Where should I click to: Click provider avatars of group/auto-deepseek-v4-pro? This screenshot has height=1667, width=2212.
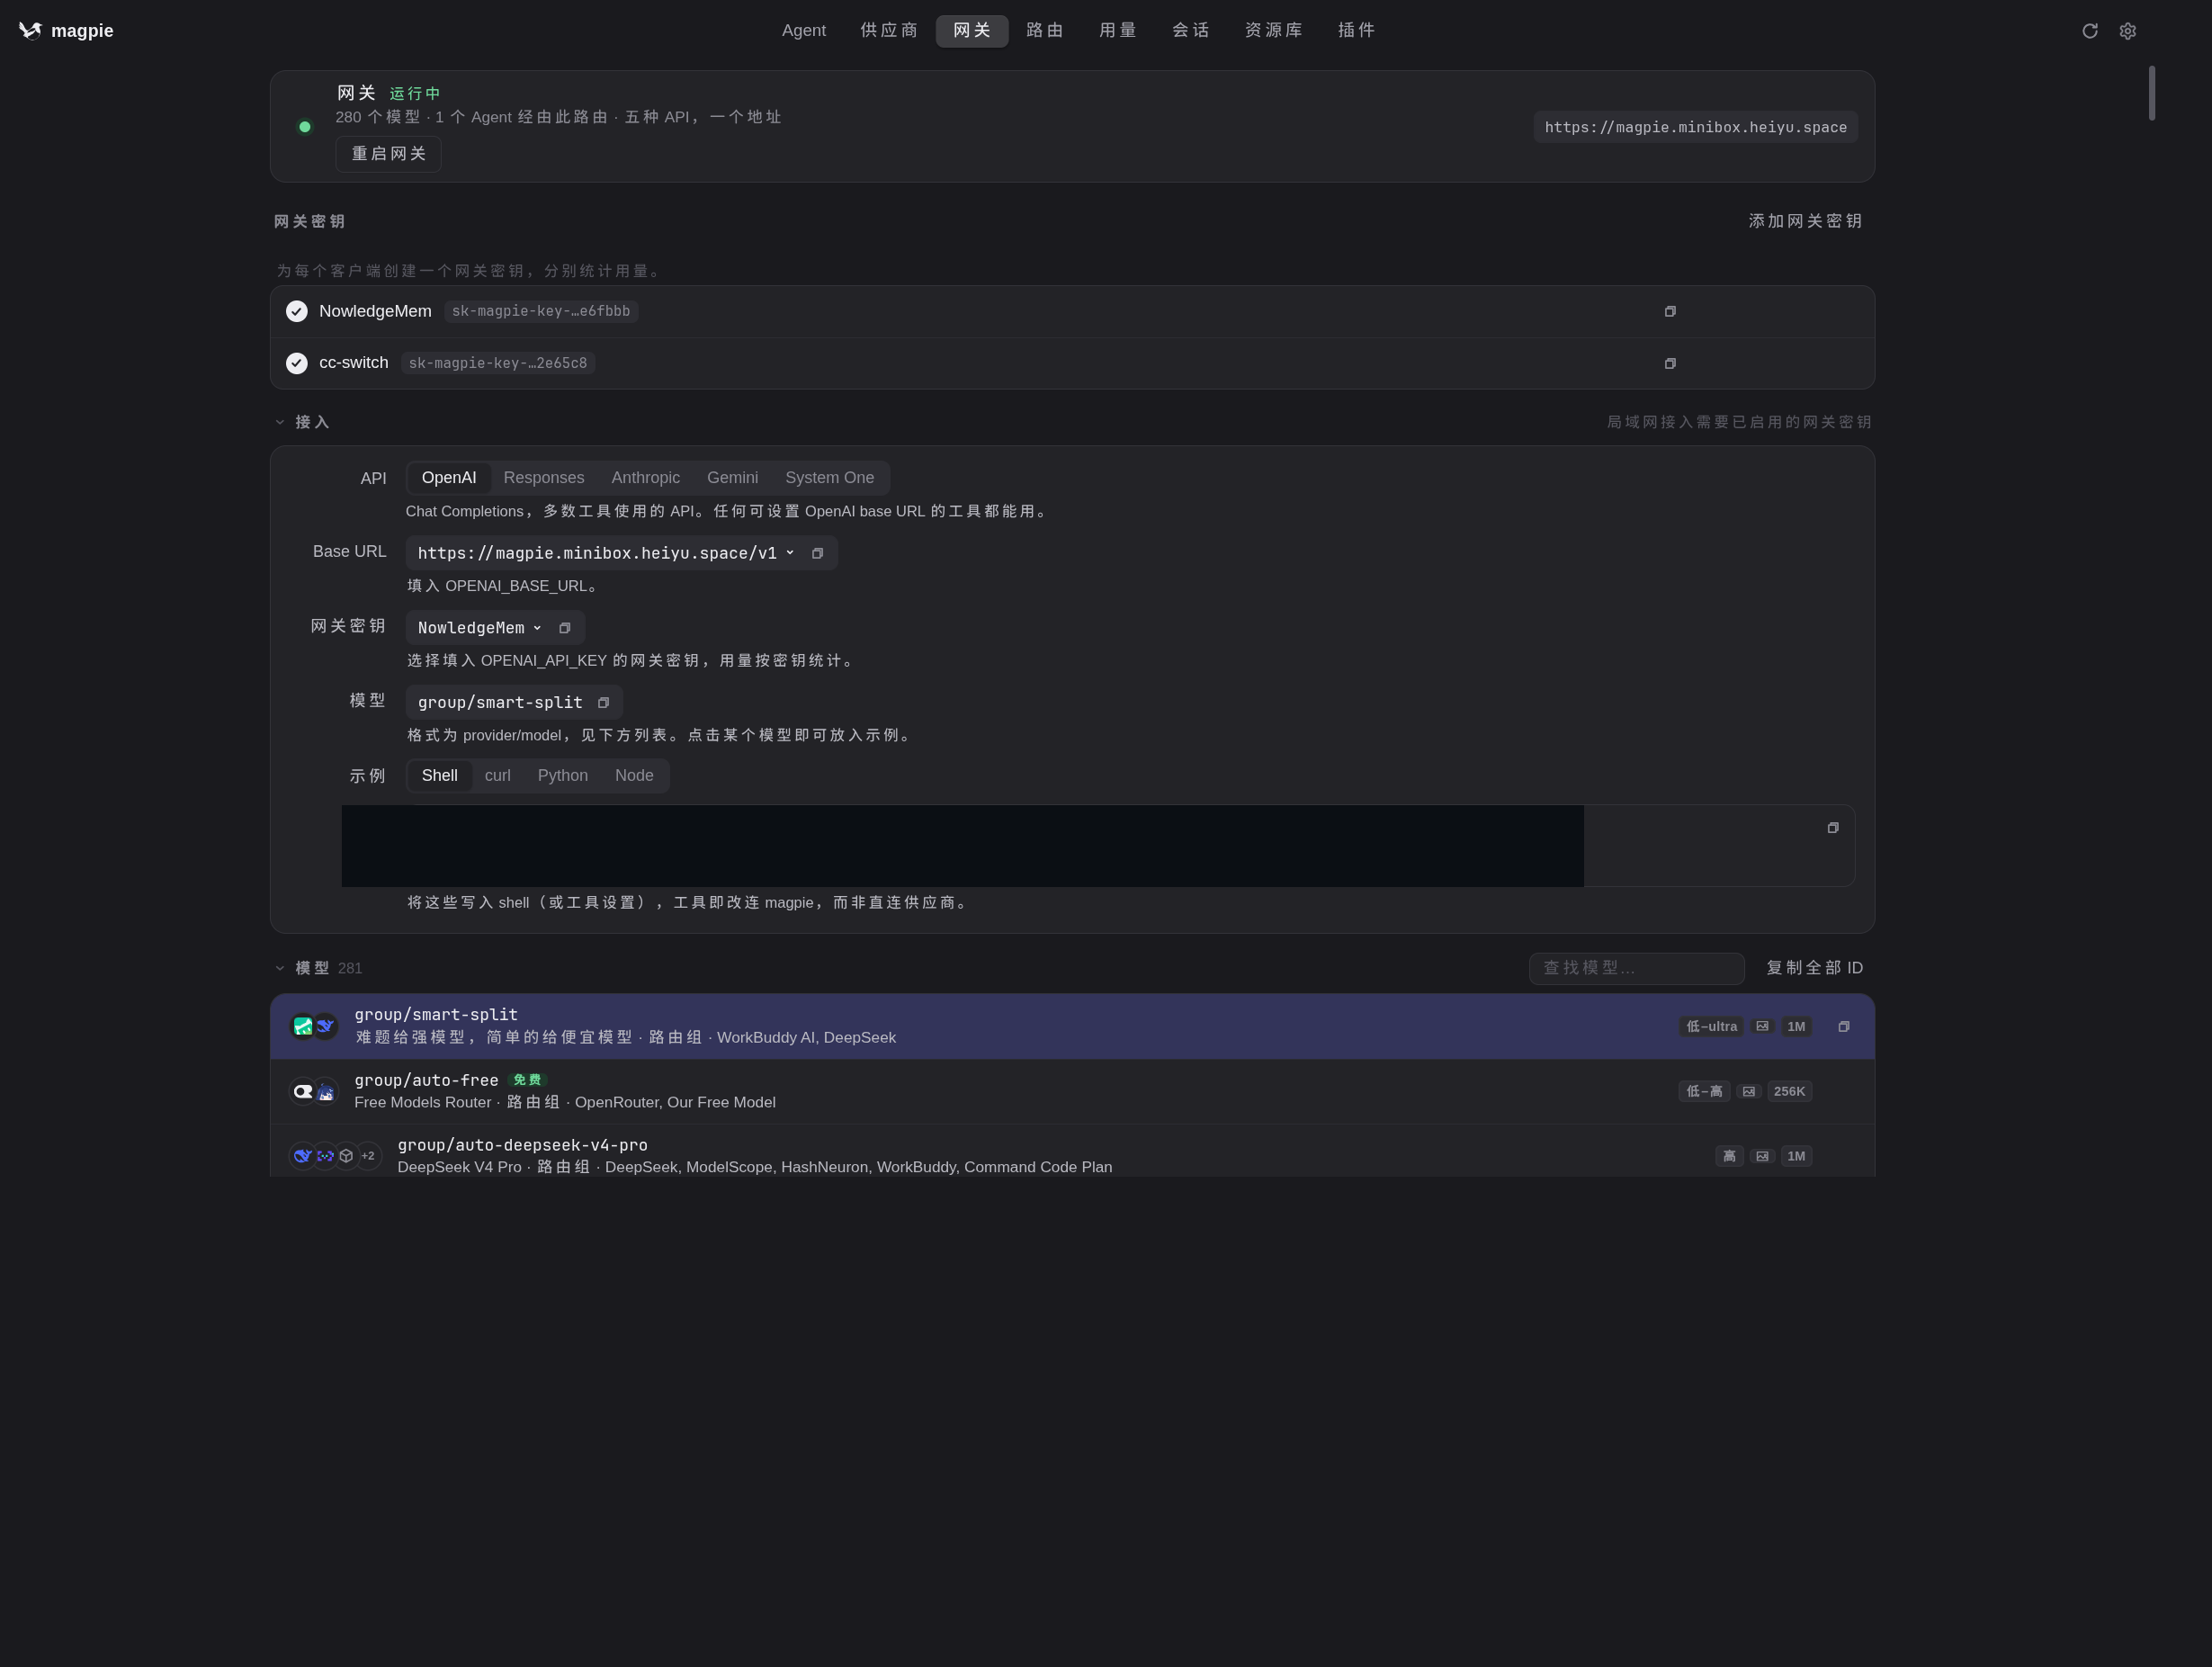pyautogui.click(x=335, y=1156)
